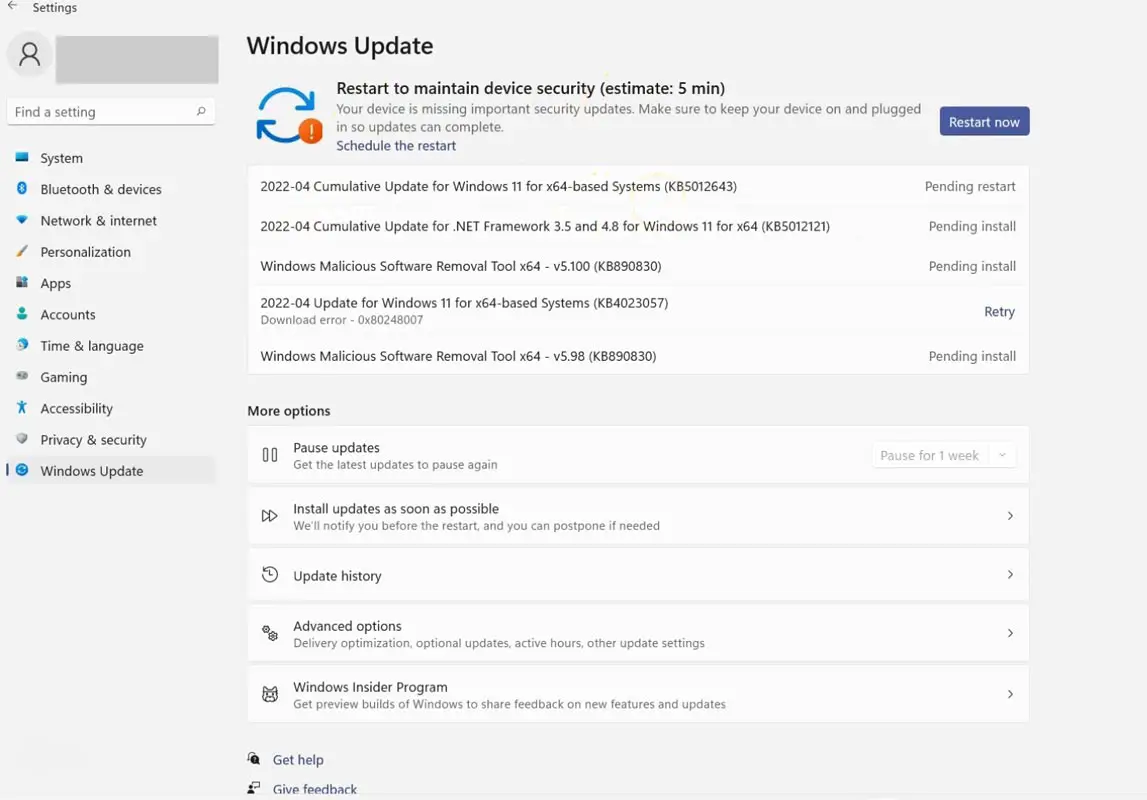Screen dimensions: 1147x800
Task: Click the Gaming controller icon
Action: (22, 376)
